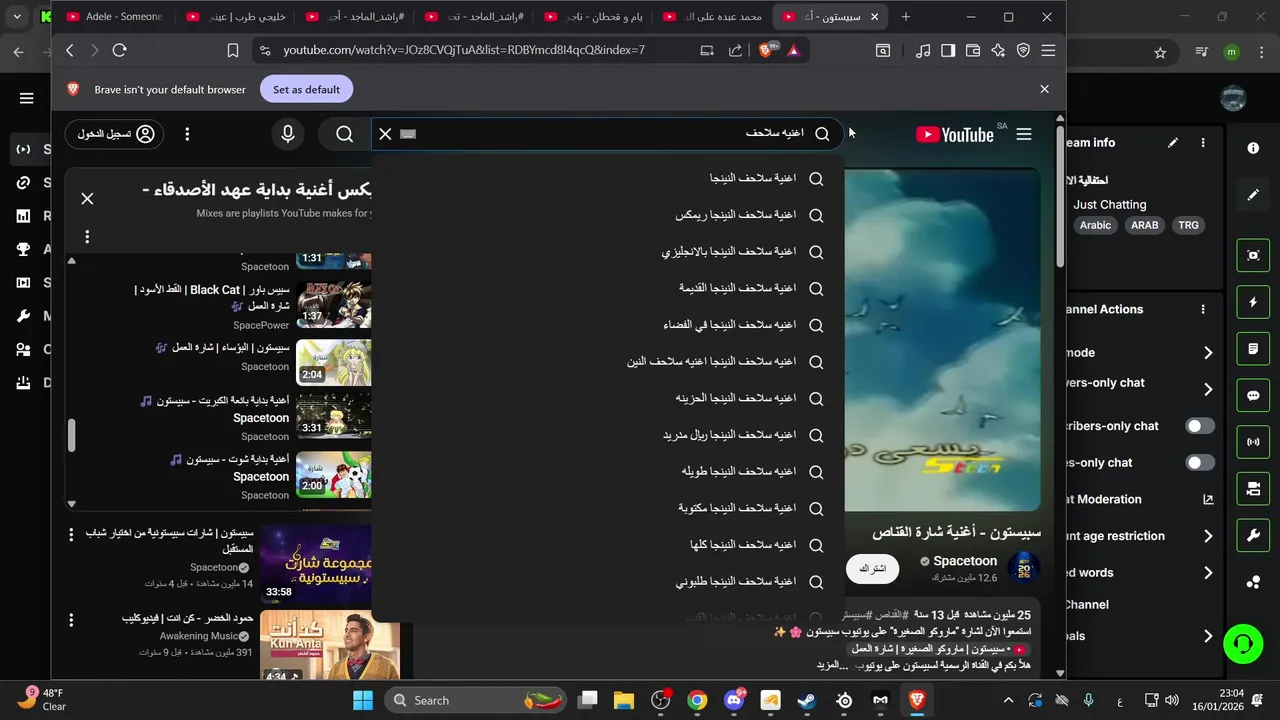
Task: Expand the banned words chevron in dashboard
Action: point(1208,573)
